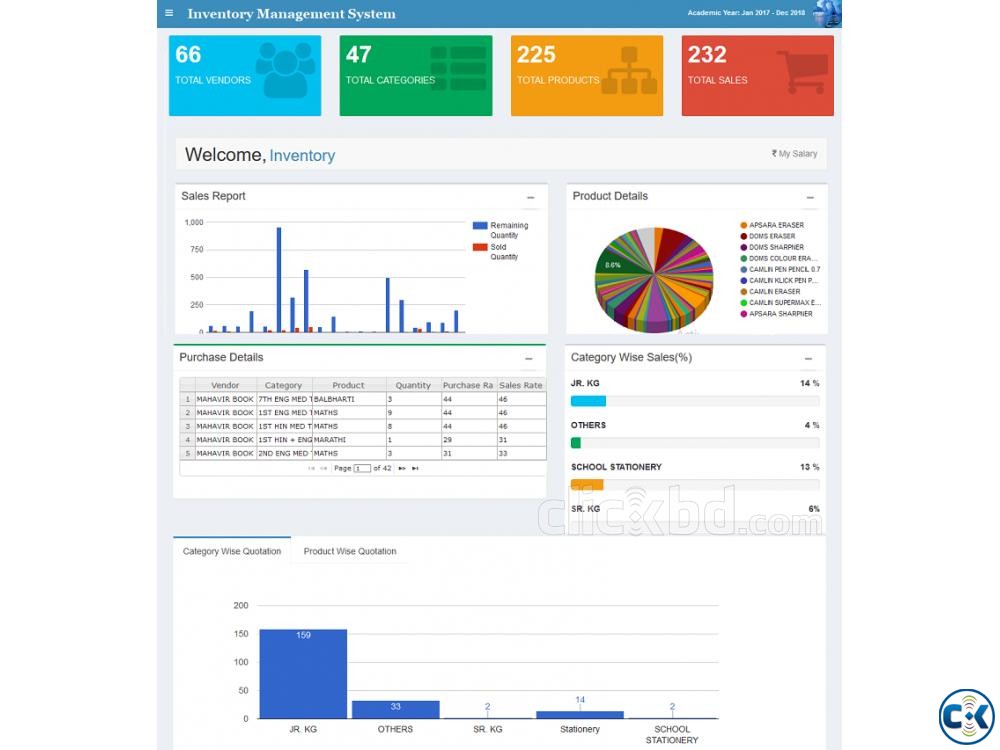Click the 8.6% pie chart slice
Screen dimensions: 1000x750
pyautogui.click(x=615, y=263)
